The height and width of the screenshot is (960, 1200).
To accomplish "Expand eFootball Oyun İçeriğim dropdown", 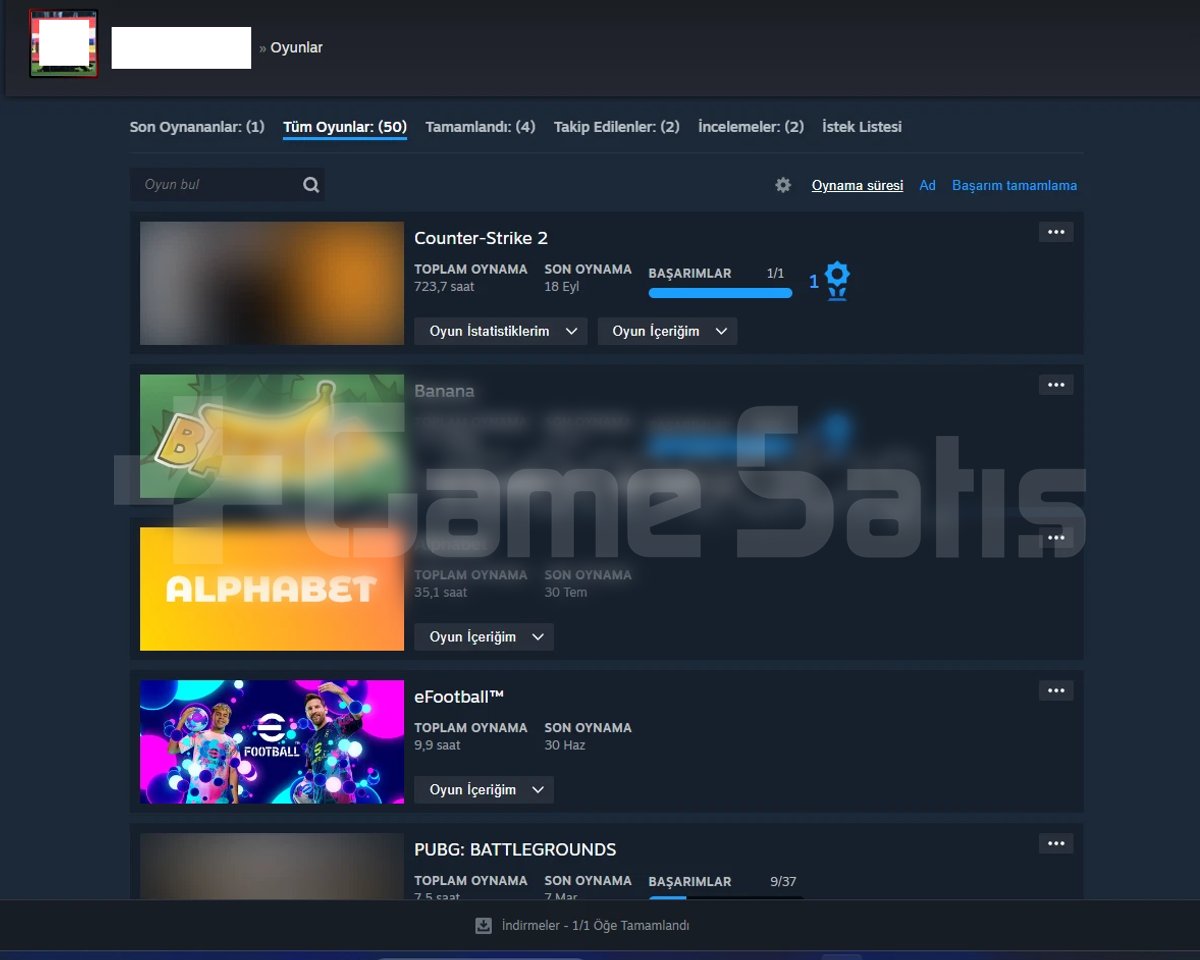I will [x=484, y=790].
